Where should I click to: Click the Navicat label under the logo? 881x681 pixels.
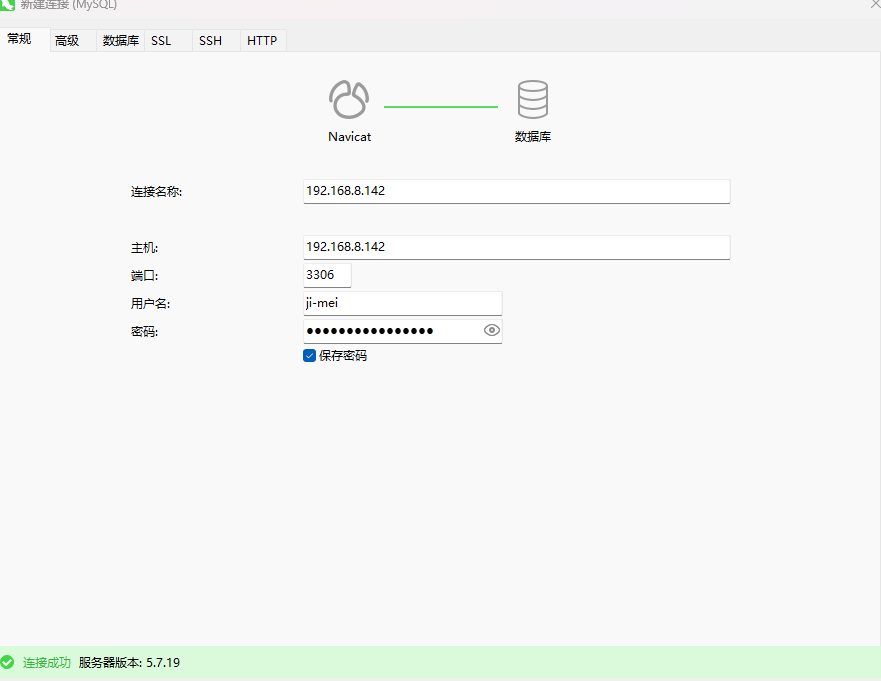click(349, 137)
